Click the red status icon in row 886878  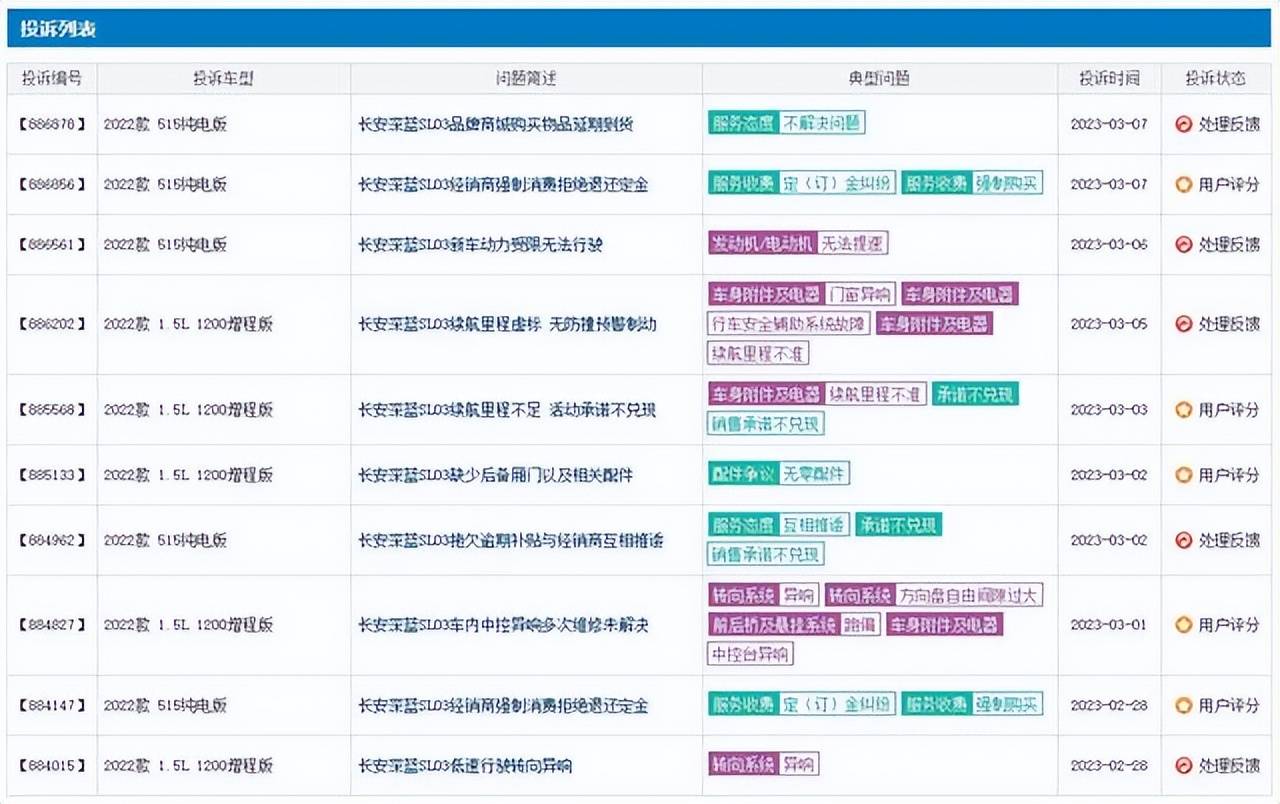click(1184, 125)
